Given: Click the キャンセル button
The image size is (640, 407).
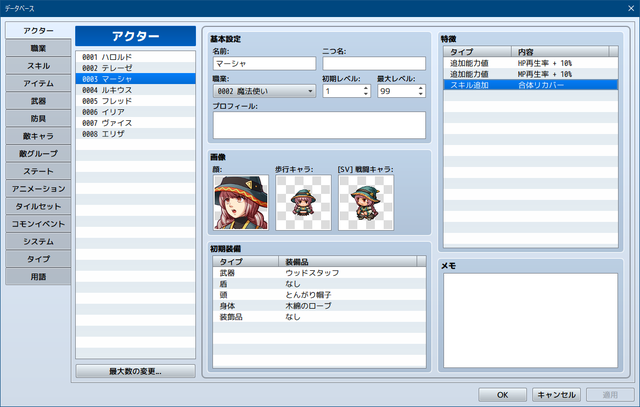Looking at the screenshot, I should (x=556, y=395).
